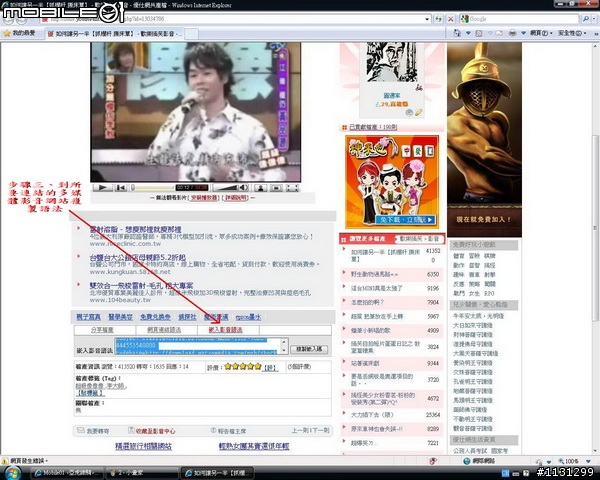
Task: Switch to the 嵌入影音語法 tab
Action: click(225, 330)
